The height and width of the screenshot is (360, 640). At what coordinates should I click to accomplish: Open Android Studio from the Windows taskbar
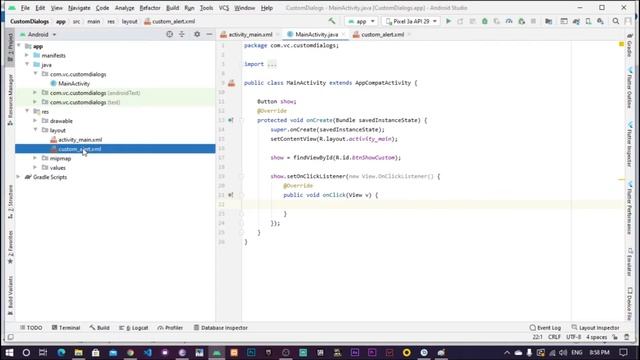tap(217, 352)
